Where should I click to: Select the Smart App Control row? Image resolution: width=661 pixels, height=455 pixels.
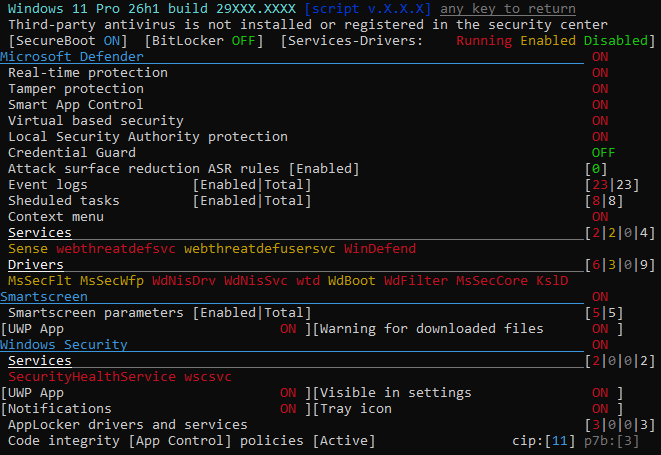tap(75, 105)
